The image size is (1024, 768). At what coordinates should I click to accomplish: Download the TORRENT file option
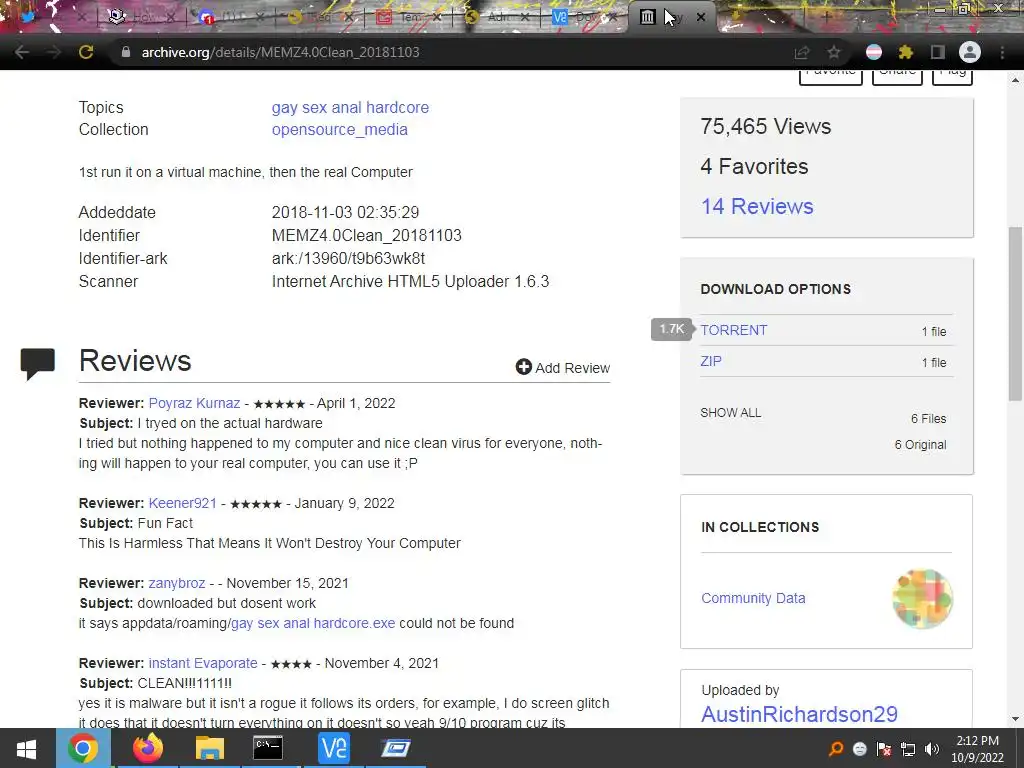[733, 330]
